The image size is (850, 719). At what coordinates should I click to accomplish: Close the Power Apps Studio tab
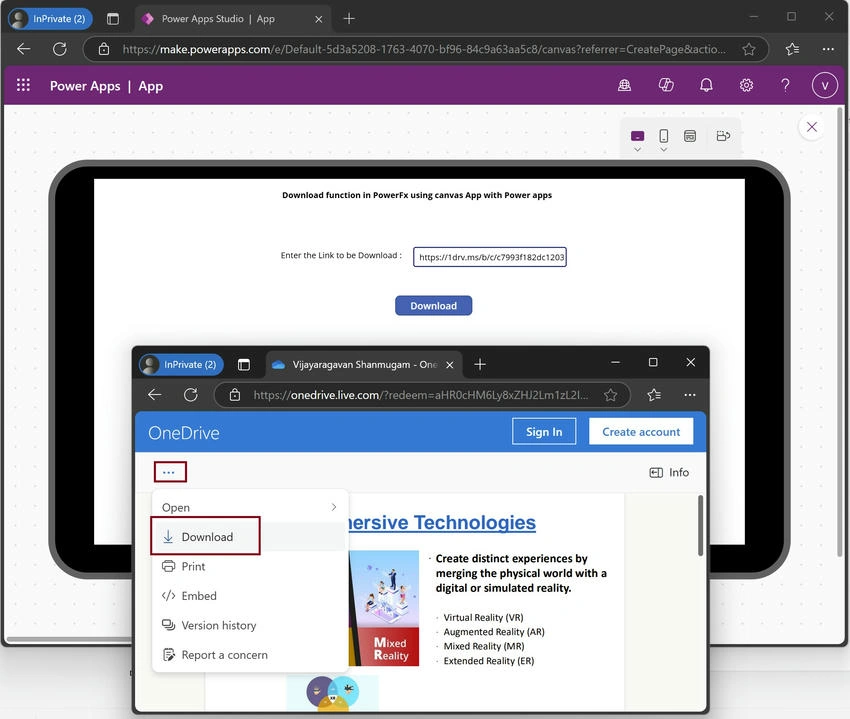click(x=319, y=19)
